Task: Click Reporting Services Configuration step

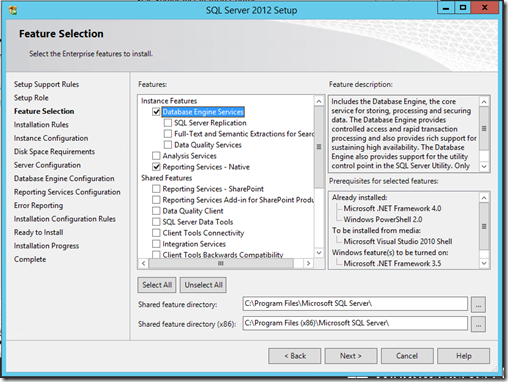Action: 67,192
